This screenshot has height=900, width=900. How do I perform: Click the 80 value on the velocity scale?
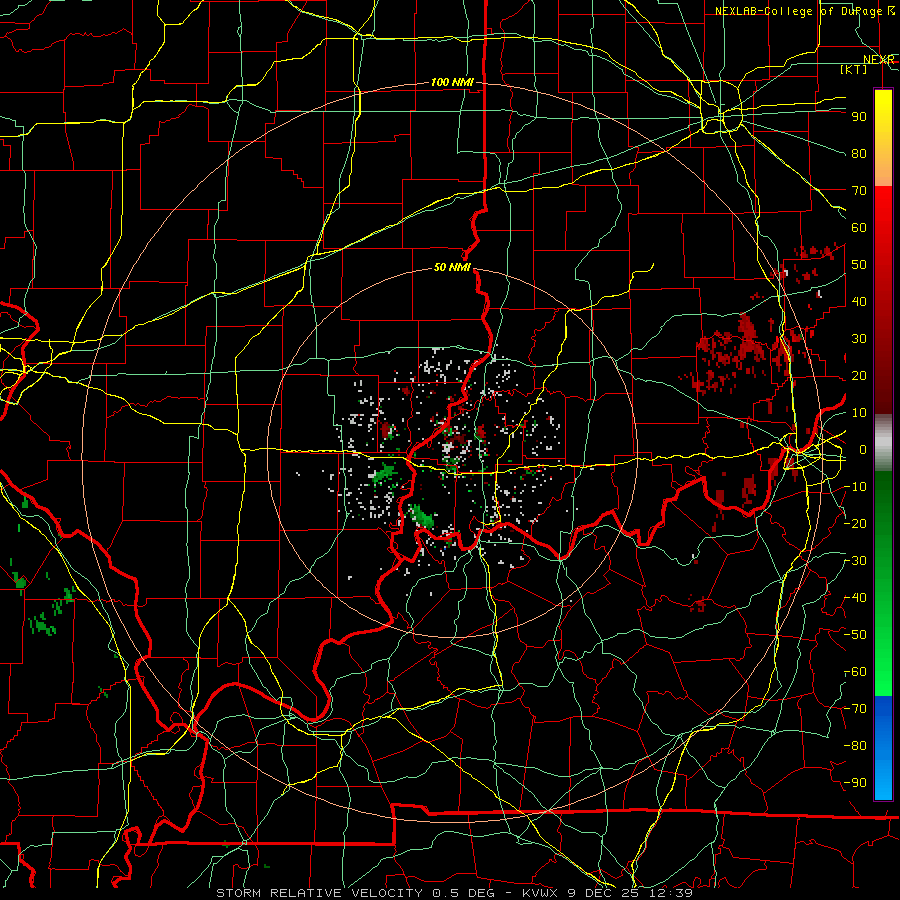[859, 154]
